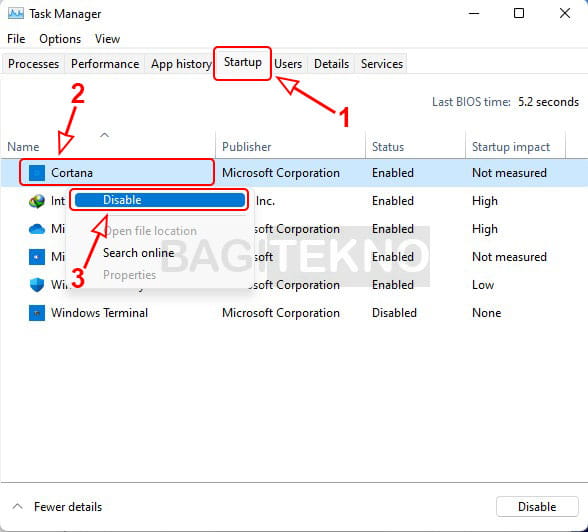Click the OneDrive cloud icon
Viewport: 588px width, 532px height.
click(37, 229)
